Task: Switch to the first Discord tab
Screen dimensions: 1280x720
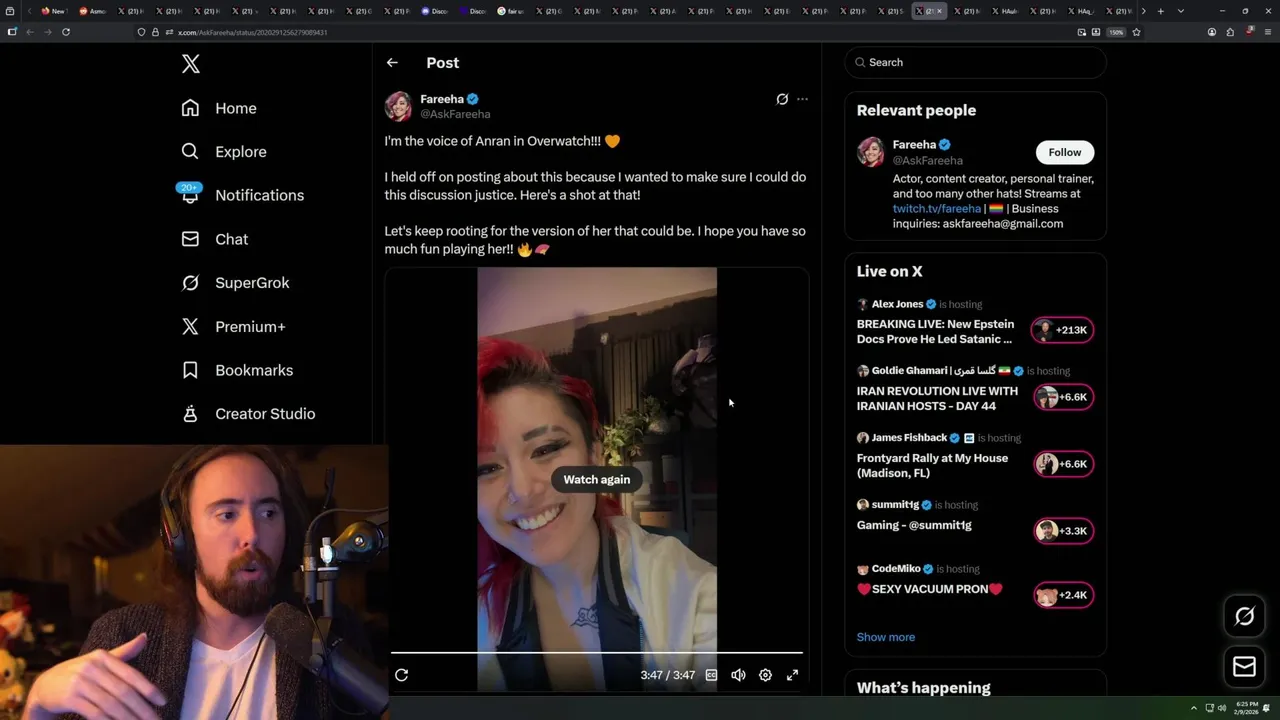Action: (434, 11)
